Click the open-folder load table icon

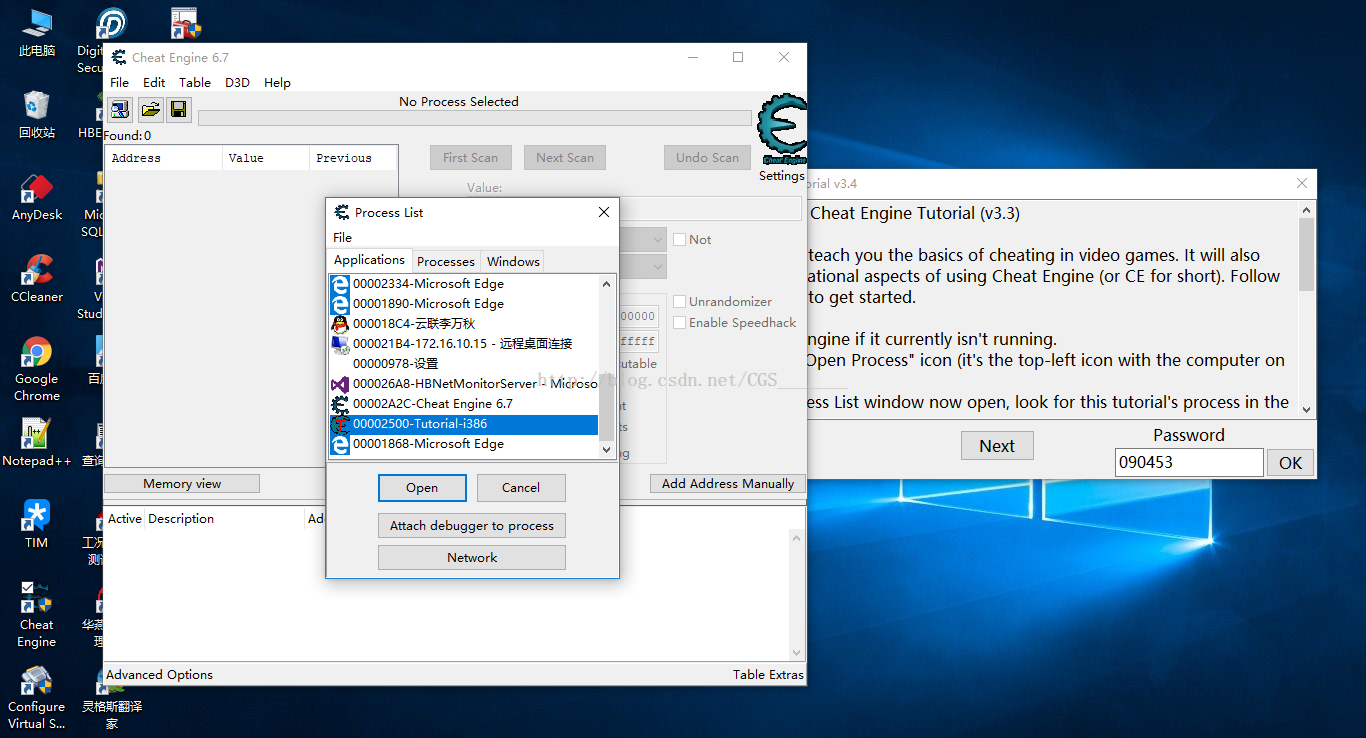point(150,110)
